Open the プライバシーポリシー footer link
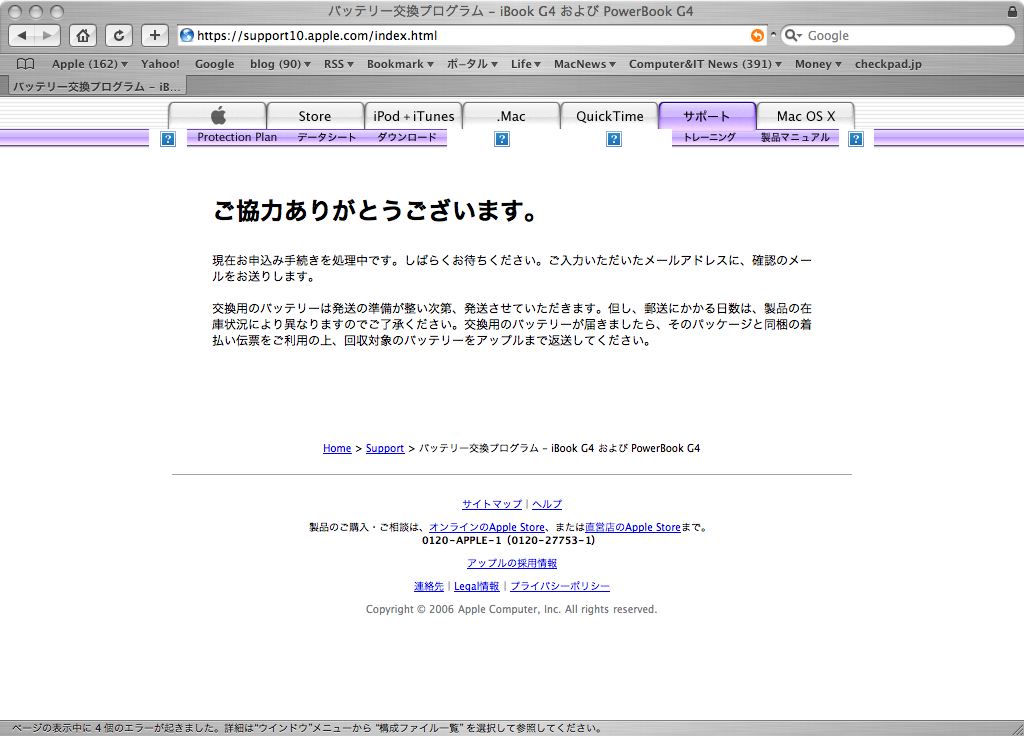1024x736 pixels. click(x=560, y=586)
